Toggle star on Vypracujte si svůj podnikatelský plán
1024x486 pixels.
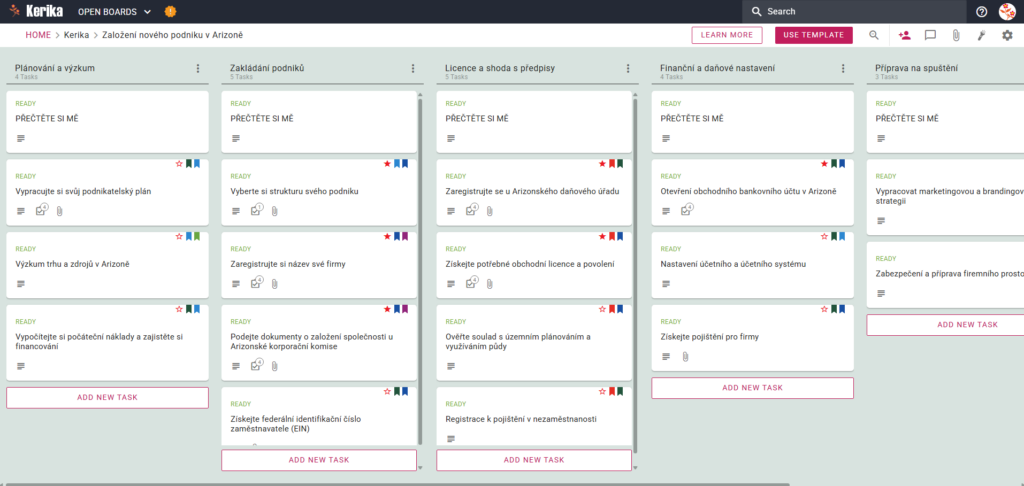click(x=178, y=164)
